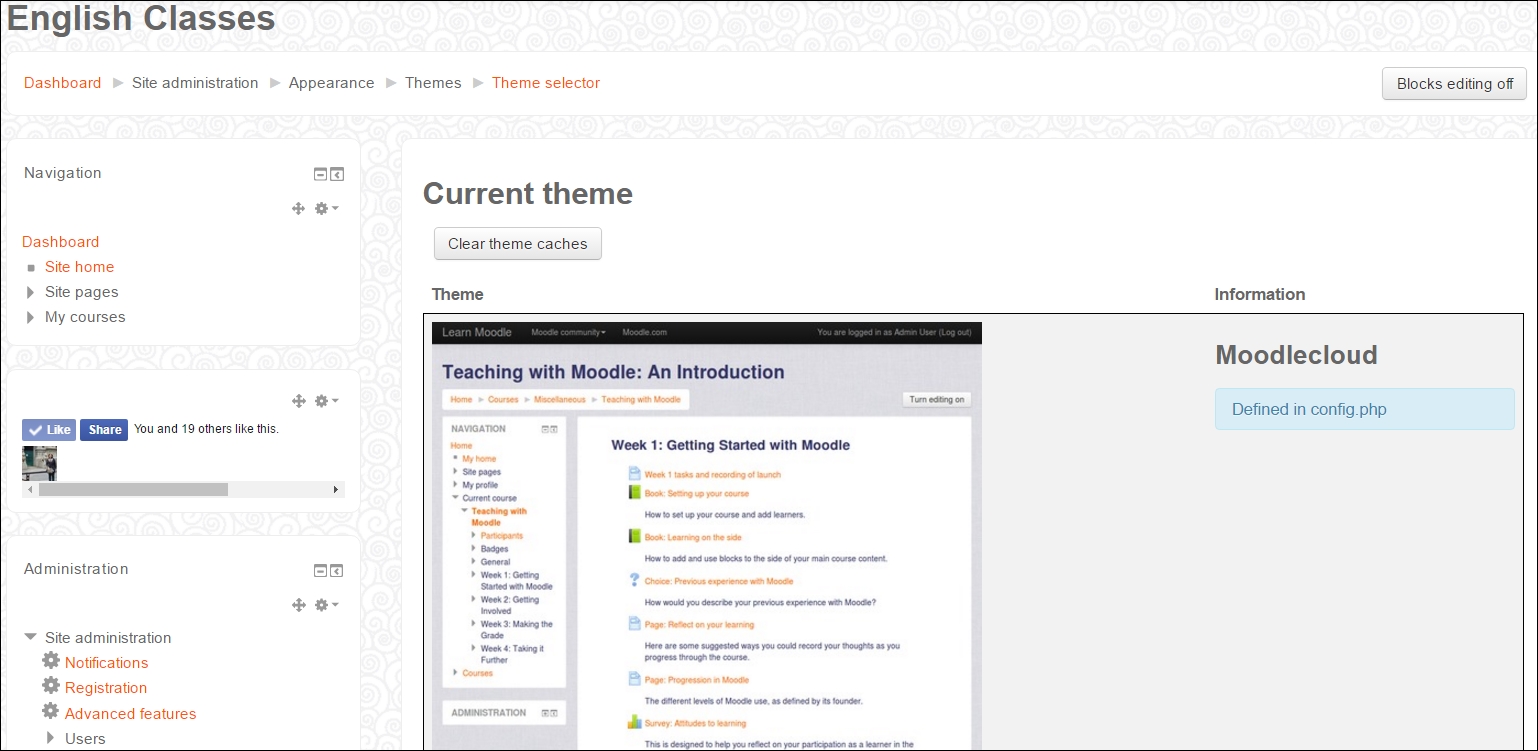Screen dimensions: 1538x751
Task: Click the Users tree label
Action: 85,739
